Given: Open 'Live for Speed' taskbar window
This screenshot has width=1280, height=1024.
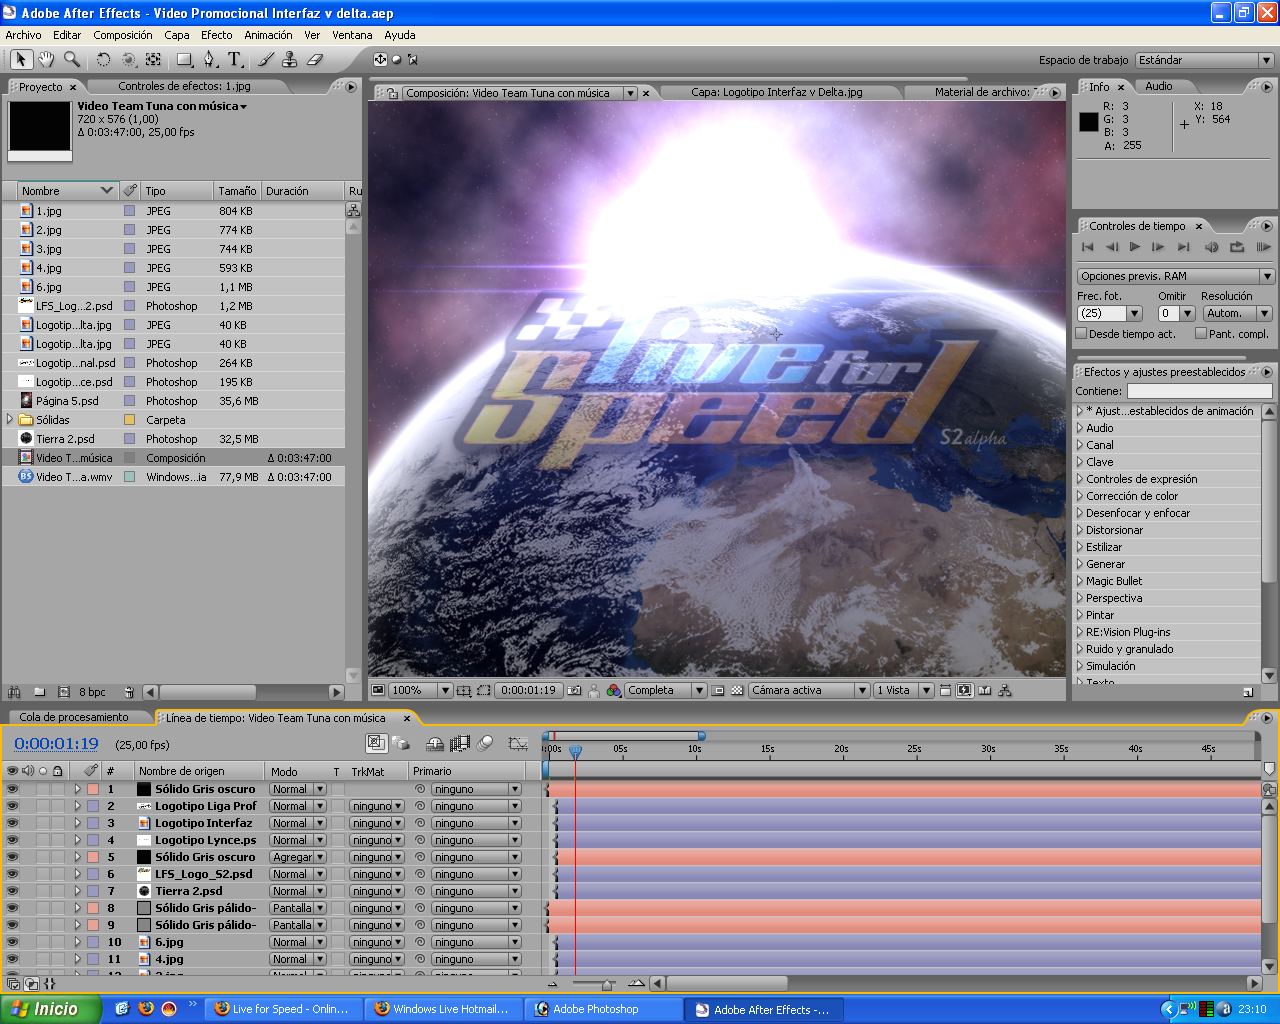Looking at the screenshot, I should click(x=283, y=1009).
